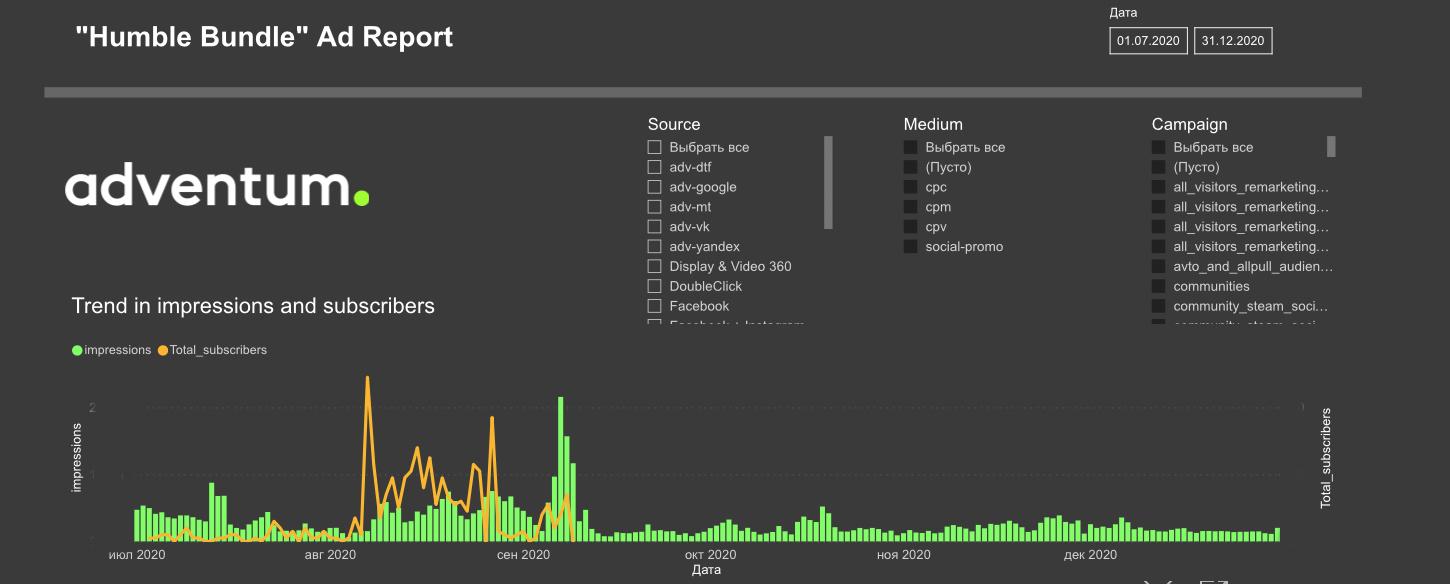Click the tallest orange subscribers peak in August
This screenshot has width=1450, height=584.
[368, 379]
